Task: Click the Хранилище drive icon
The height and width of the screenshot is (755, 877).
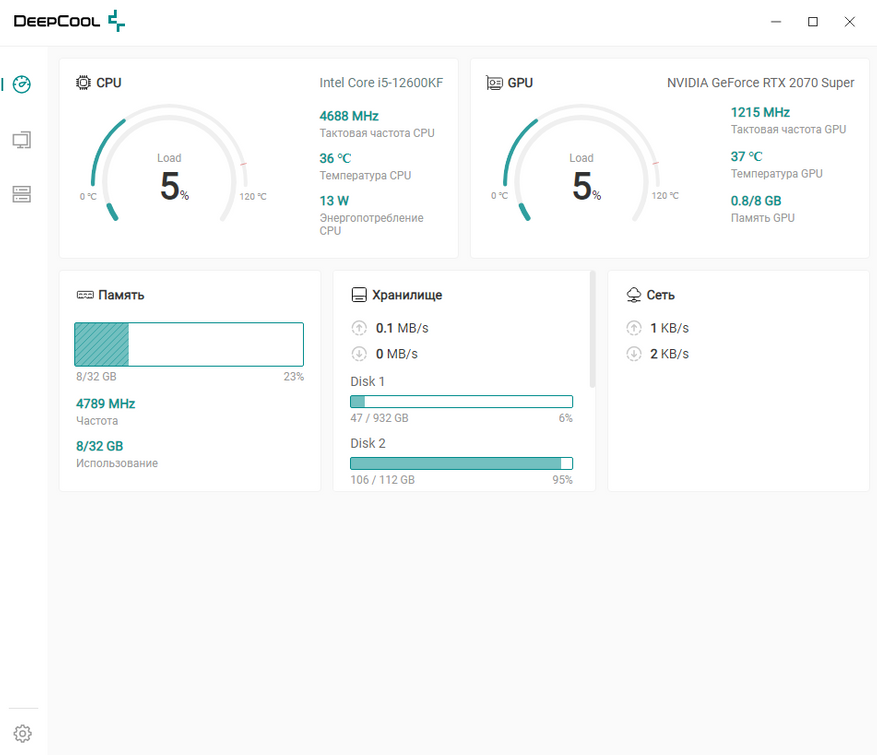Action: click(x=359, y=295)
